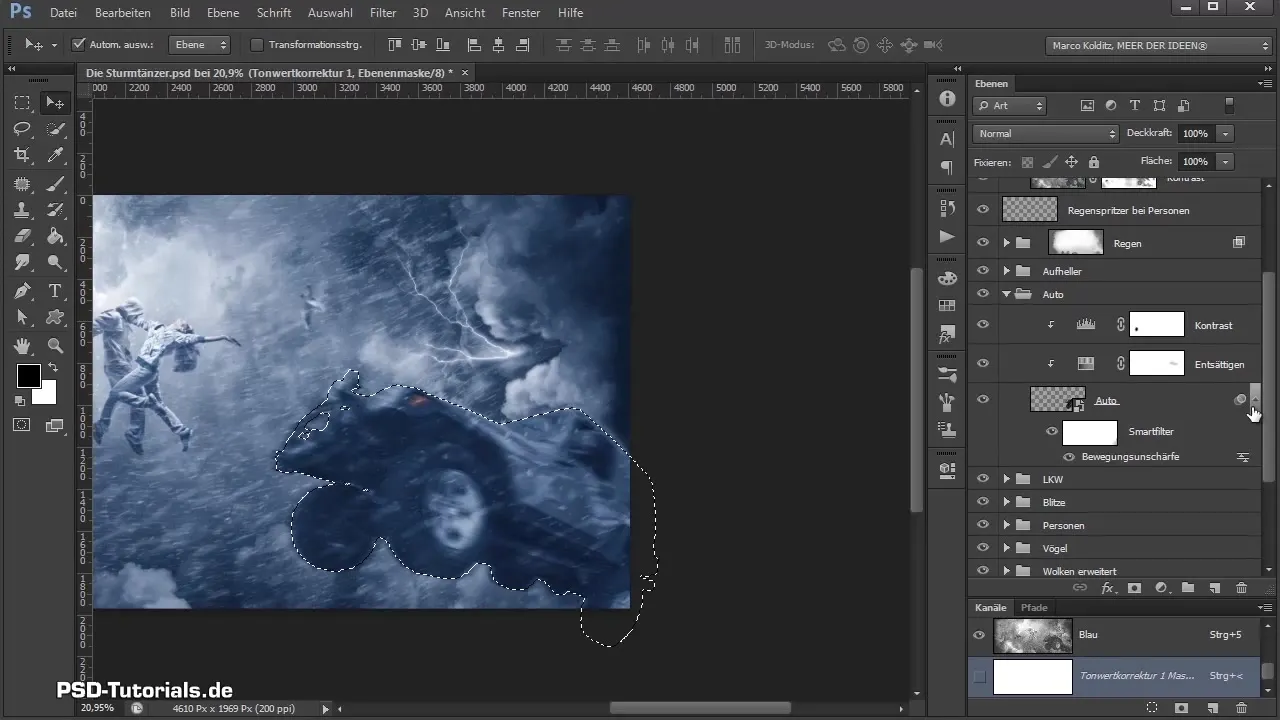
Task: Toggle Quick Mask mode
Action: point(22,425)
